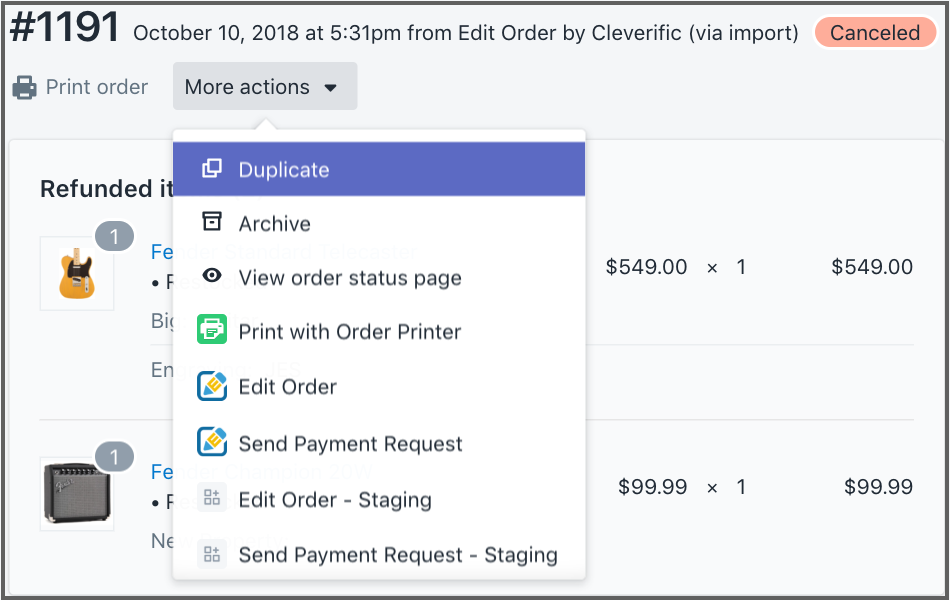This screenshot has height=600, width=950.
Task: Click the blue Edit Order app icon
Action: [x=212, y=386]
